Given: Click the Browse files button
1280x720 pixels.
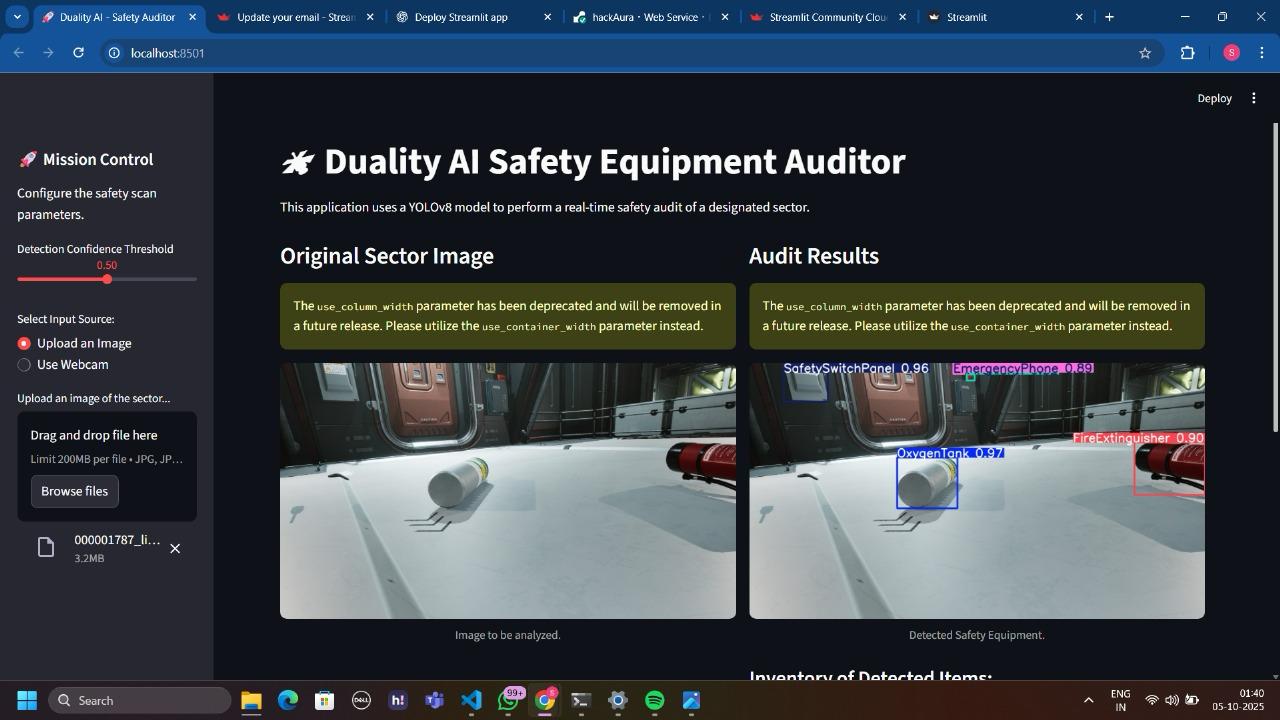Looking at the screenshot, I should pyautogui.click(x=75, y=491).
